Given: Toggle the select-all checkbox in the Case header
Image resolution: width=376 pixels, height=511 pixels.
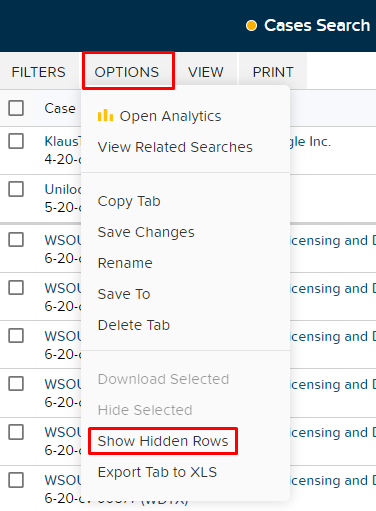Looking at the screenshot, I should (16, 108).
